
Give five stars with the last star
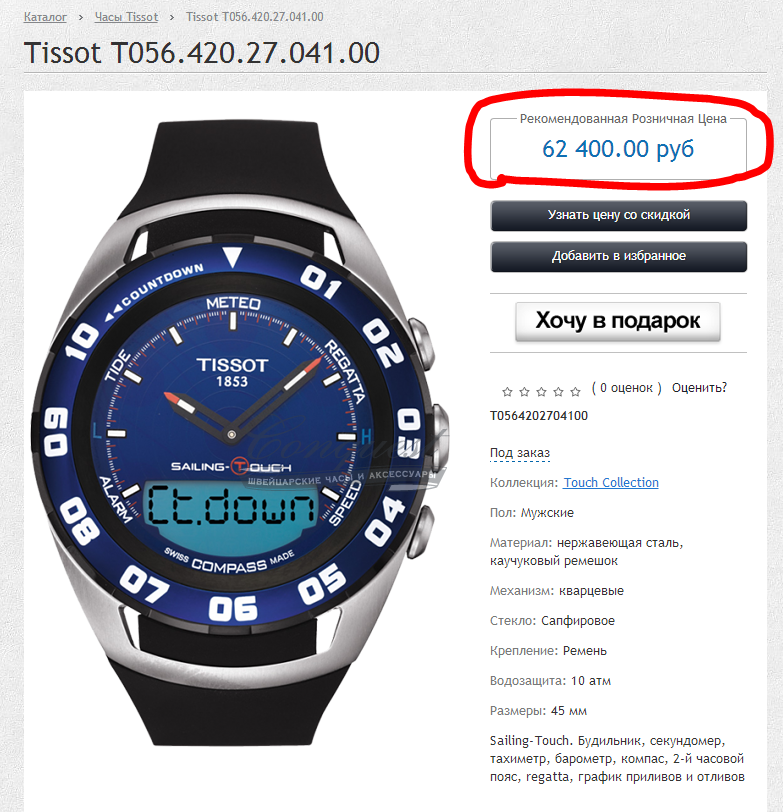(x=575, y=392)
